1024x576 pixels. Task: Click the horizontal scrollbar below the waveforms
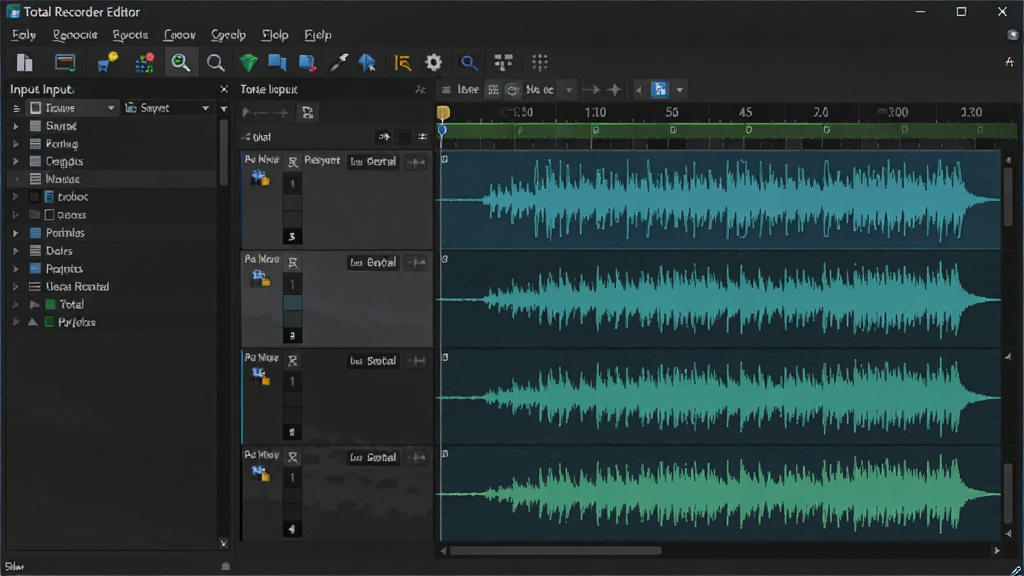[x=556, y=551]
